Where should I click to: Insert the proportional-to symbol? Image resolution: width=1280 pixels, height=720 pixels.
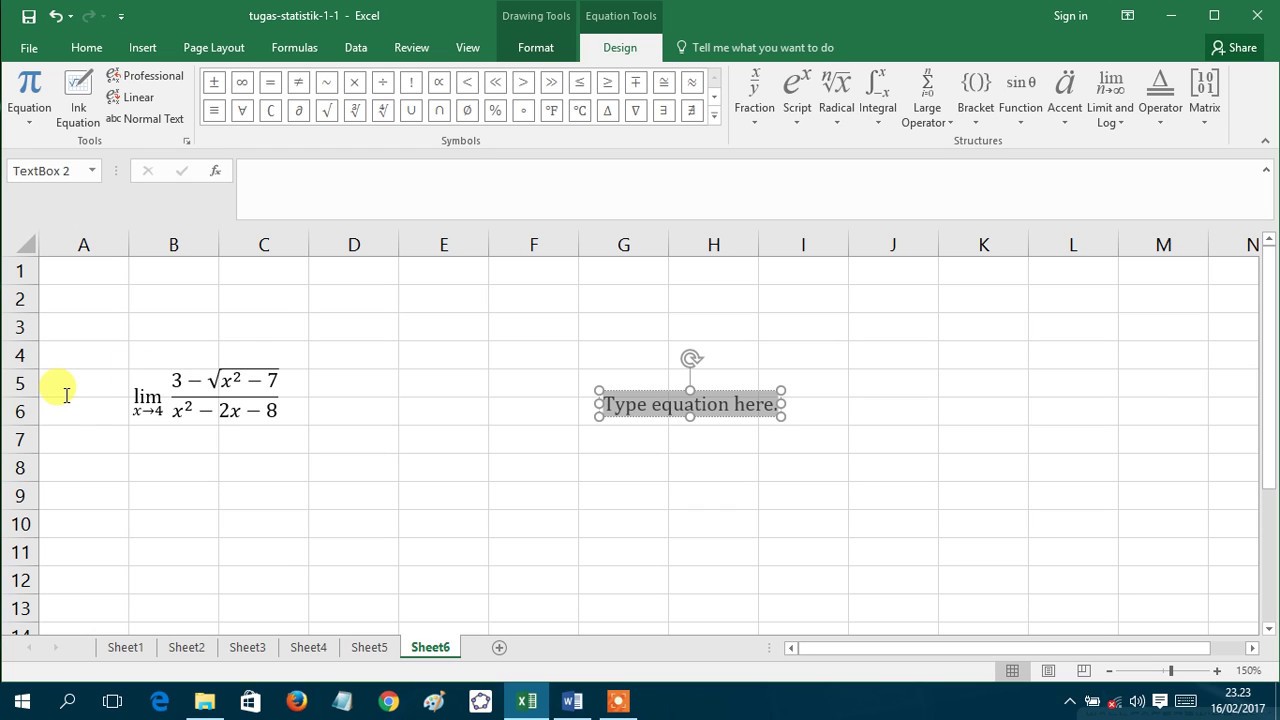click(x=438, y=82)
